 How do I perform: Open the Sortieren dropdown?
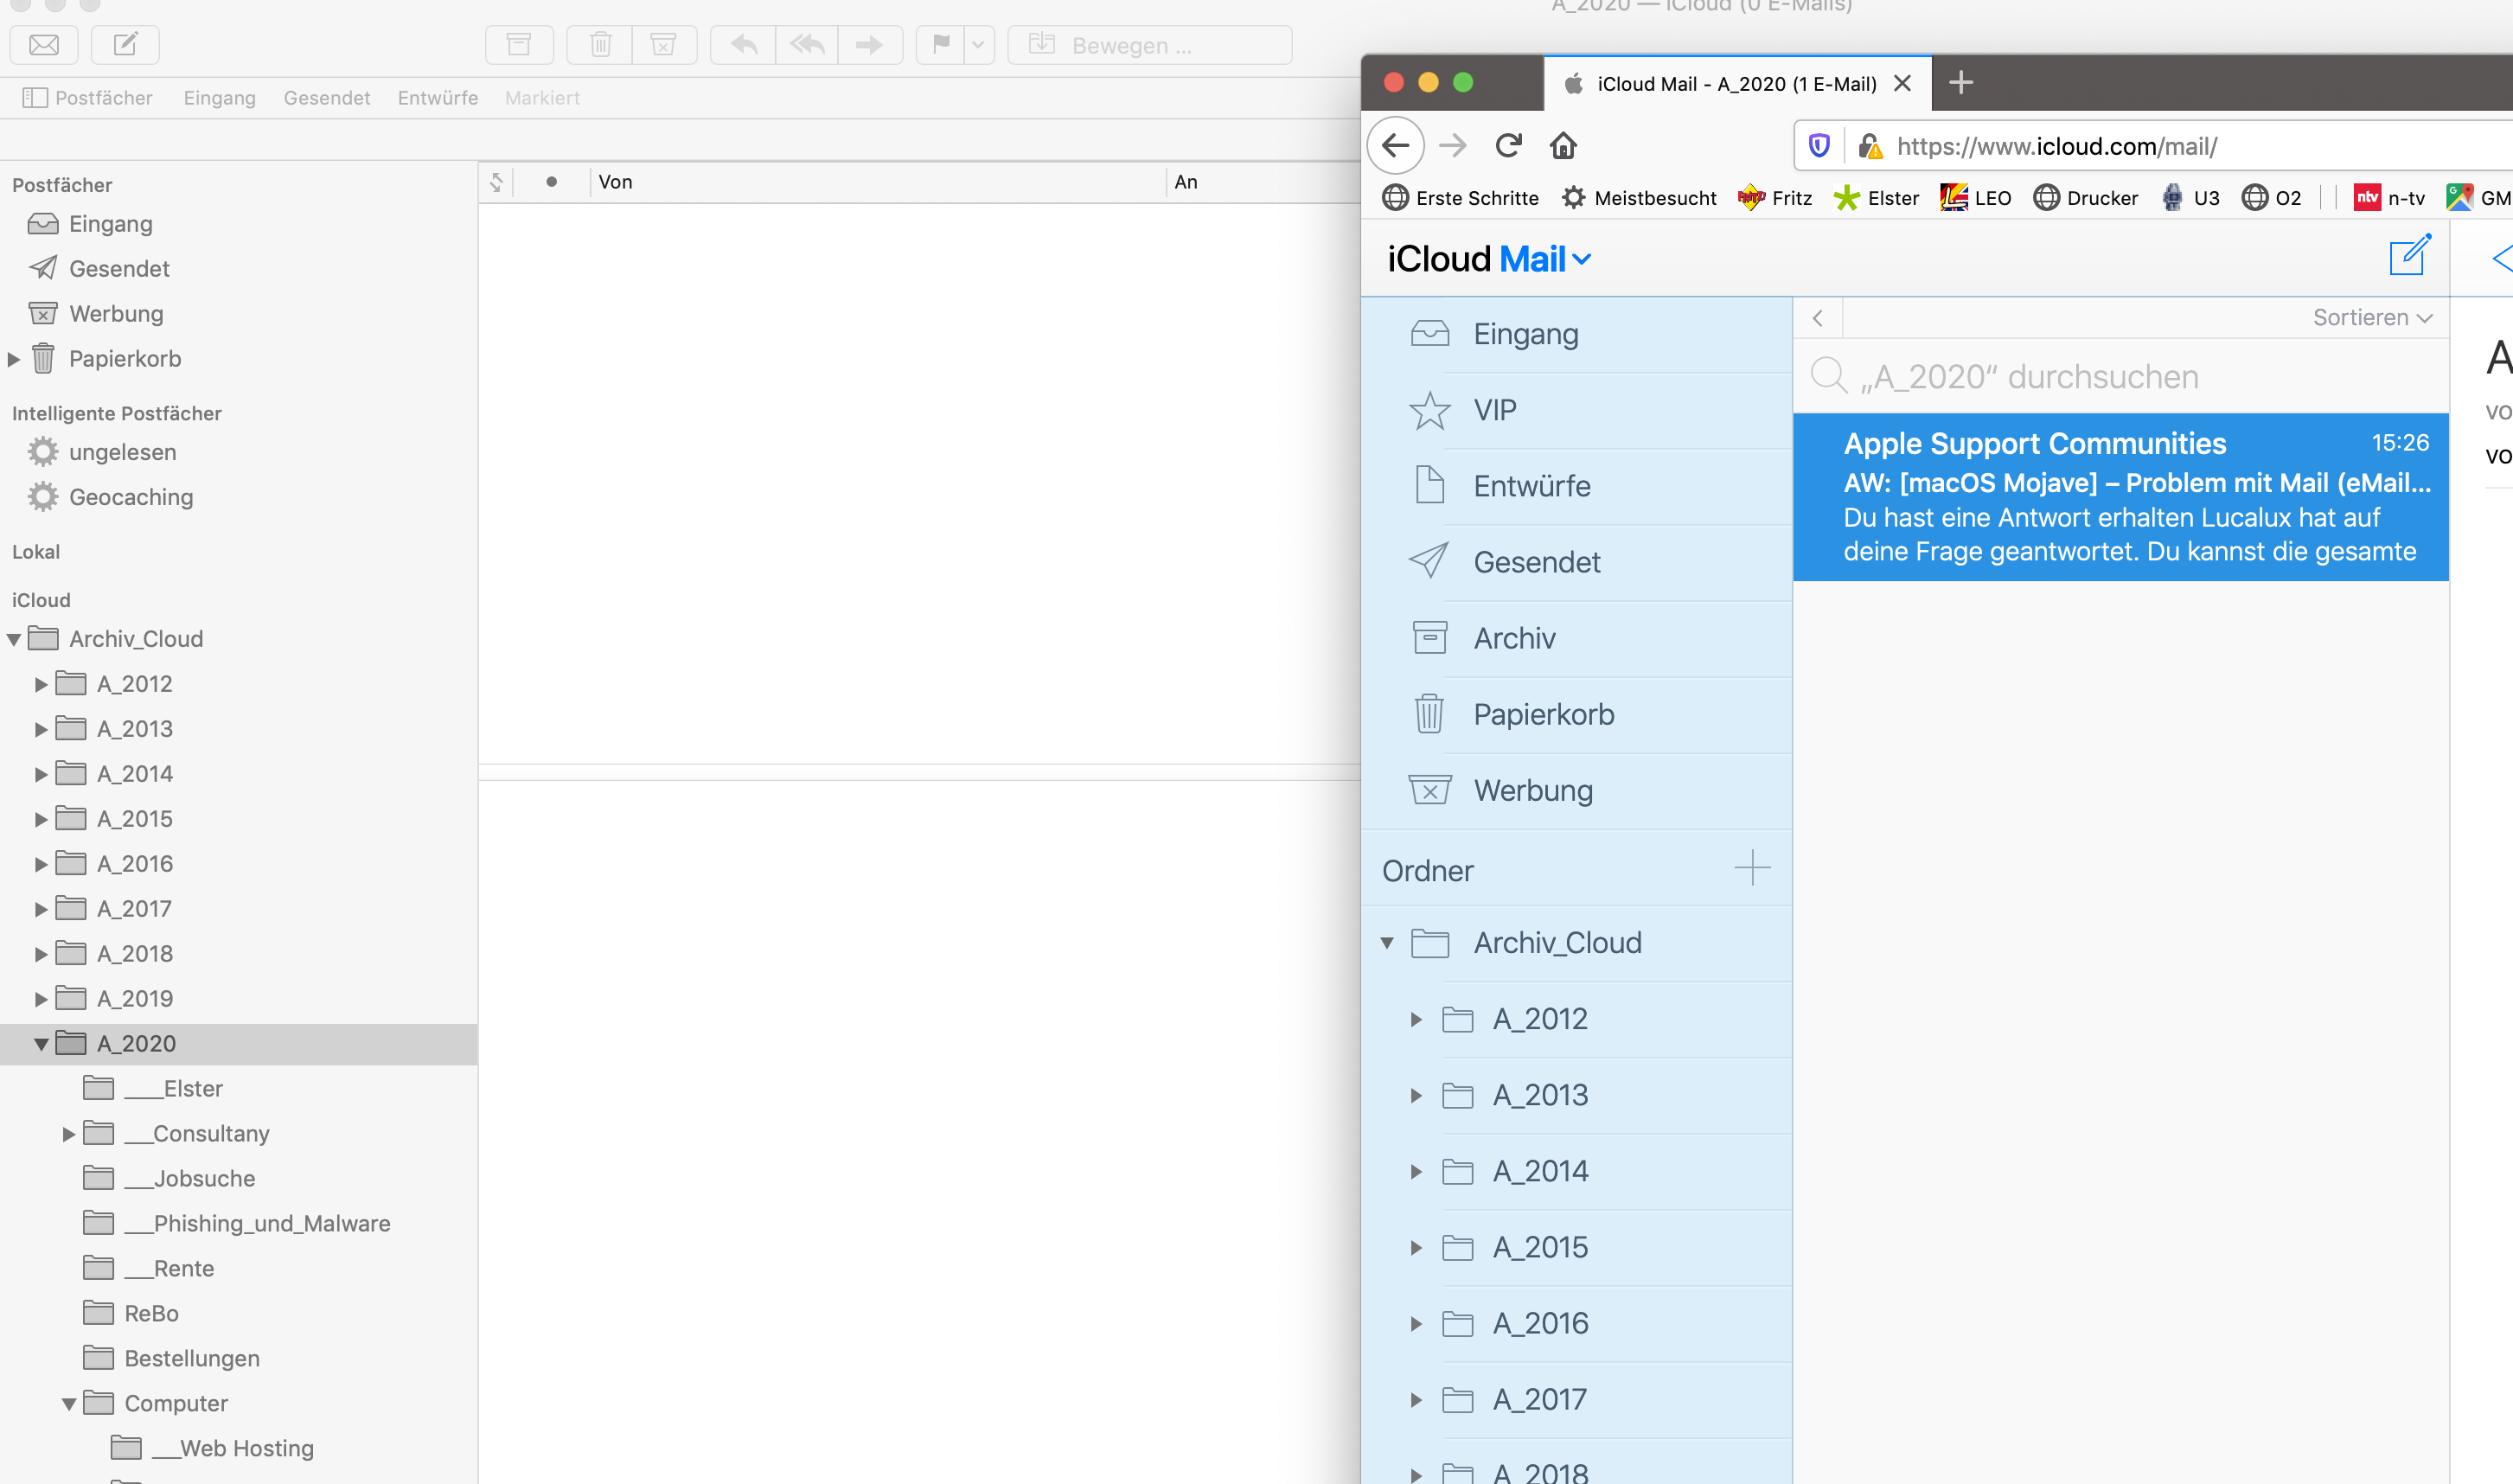pyautogui.click(x=2371, y=318)
